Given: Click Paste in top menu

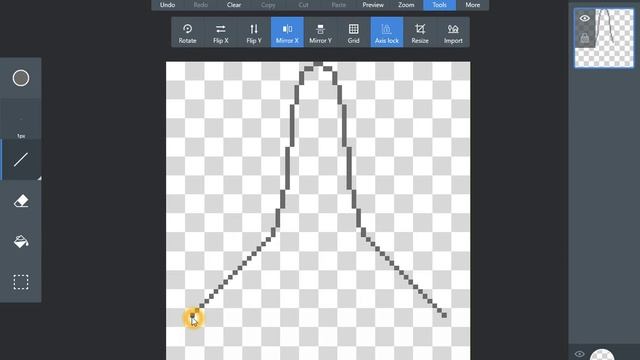Looking at the screenshot, I should pyautogui.click(x=338, y=5).
